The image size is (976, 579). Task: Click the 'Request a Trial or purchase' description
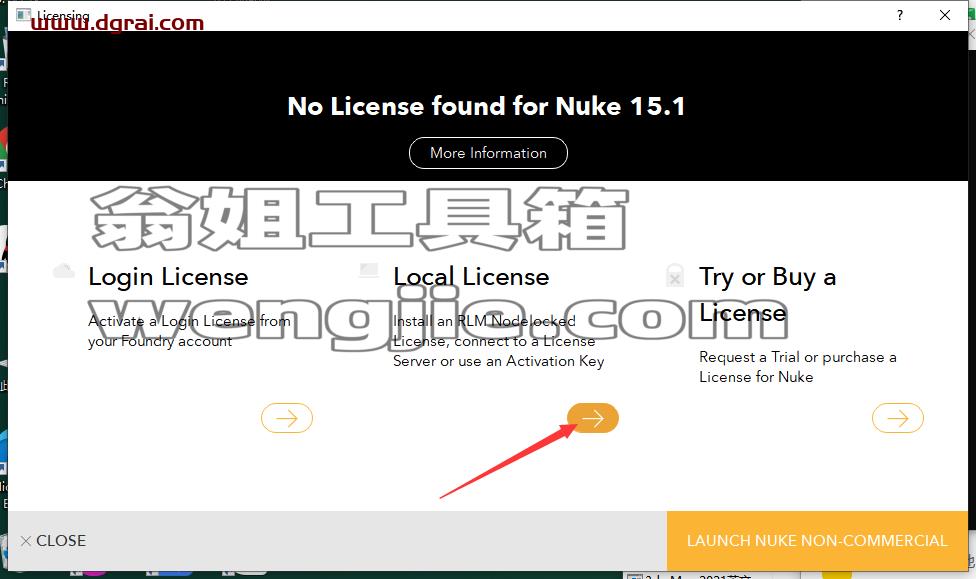coord(797,367)
